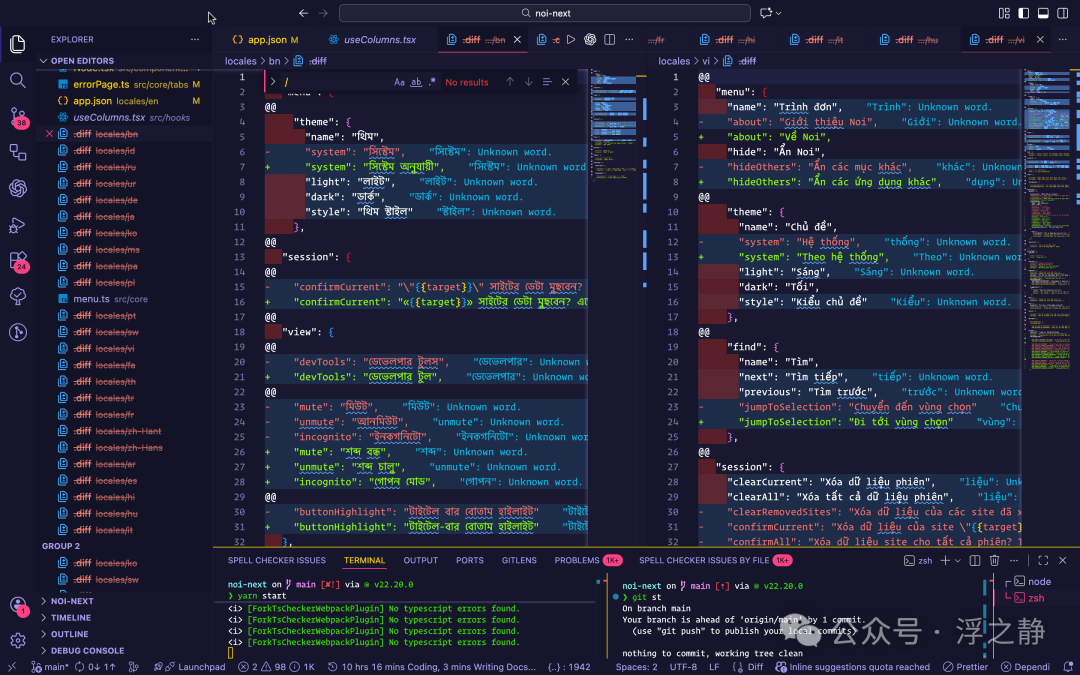This screenshot has height=675, width=1080.
Task: Toggle Match Whole Word in find widget
Action: pos(416,82)
